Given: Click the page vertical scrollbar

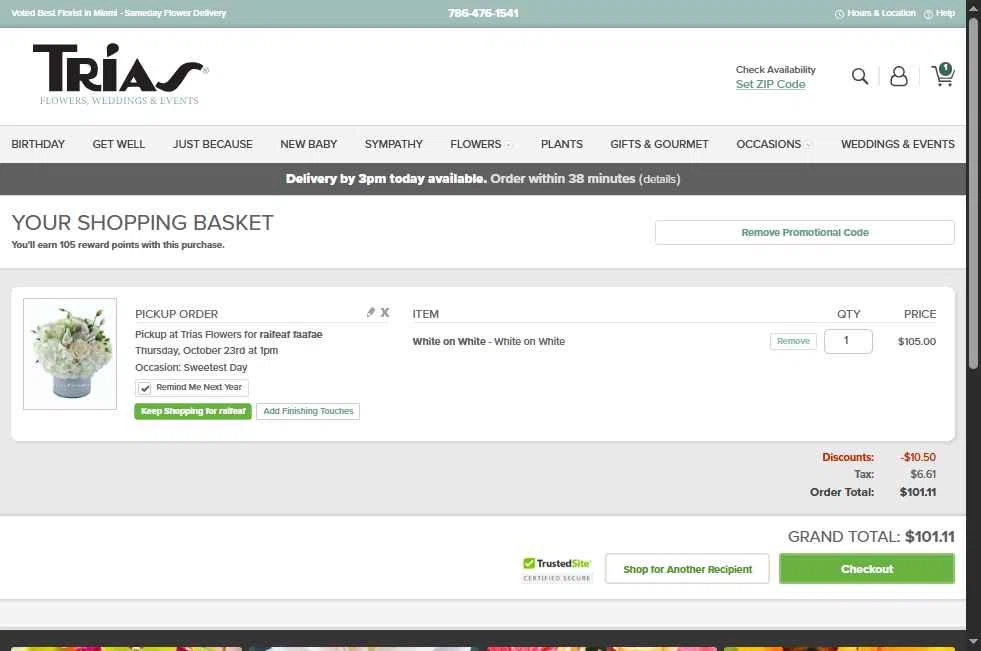Looking at the screenshot, I should point(973,194).
